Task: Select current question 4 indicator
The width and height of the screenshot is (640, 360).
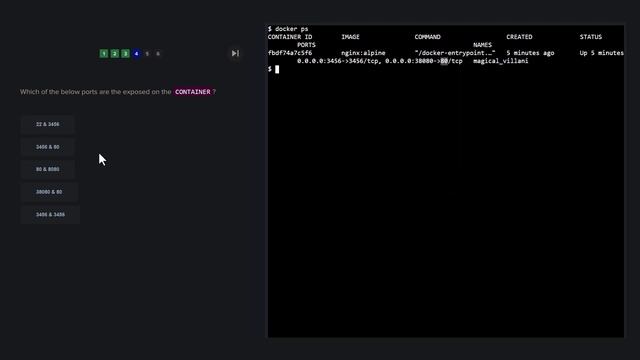Action: [x=136, y=53]
